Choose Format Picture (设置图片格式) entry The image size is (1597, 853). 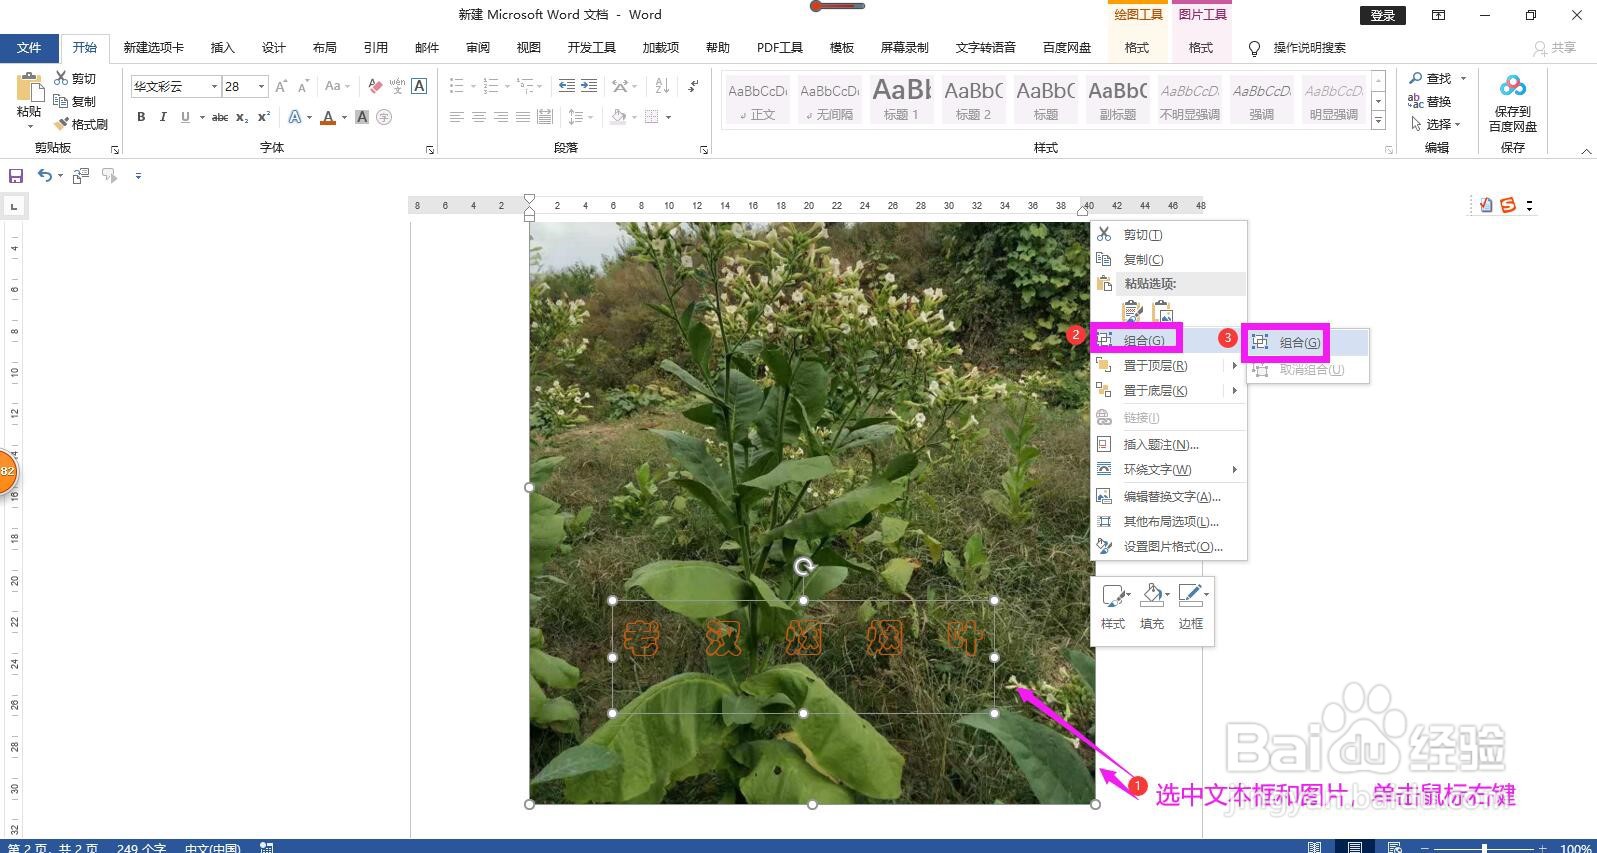(1168, 547)
